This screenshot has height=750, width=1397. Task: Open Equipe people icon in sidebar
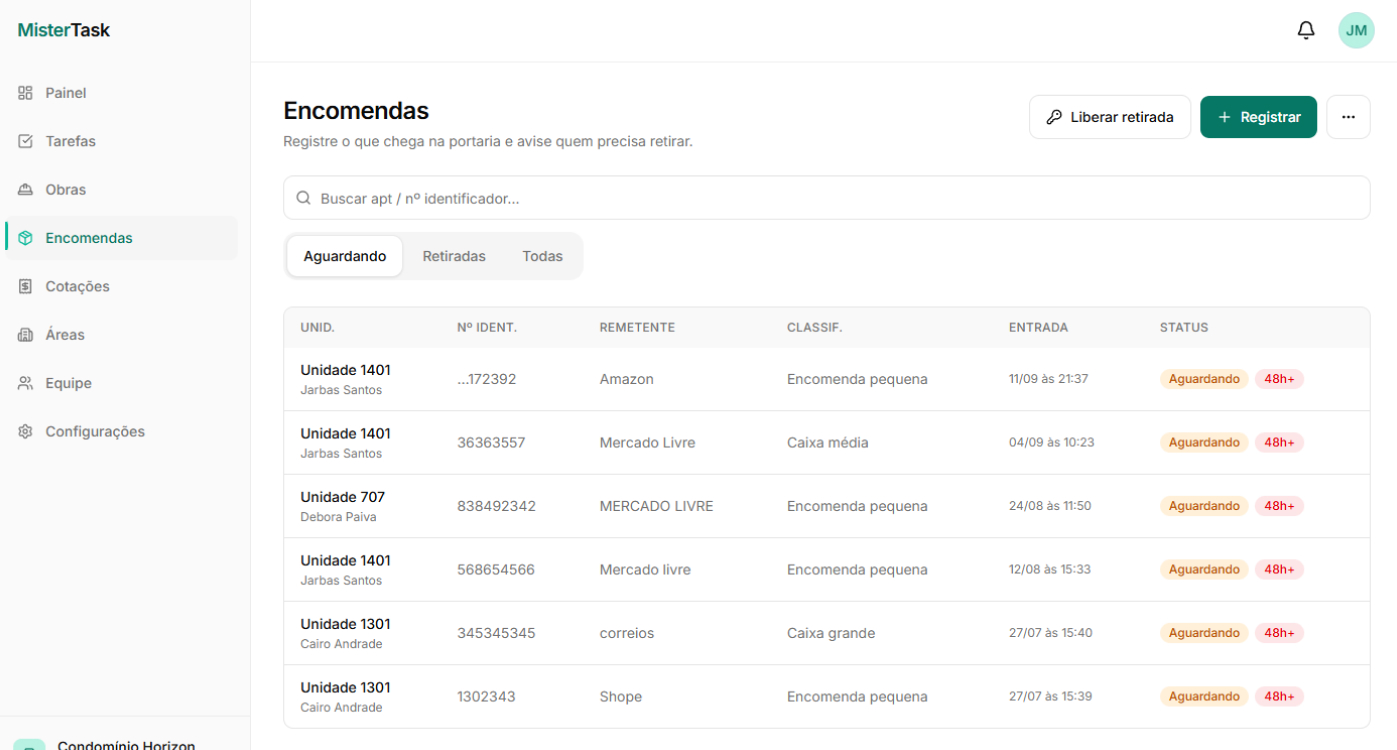26,383
